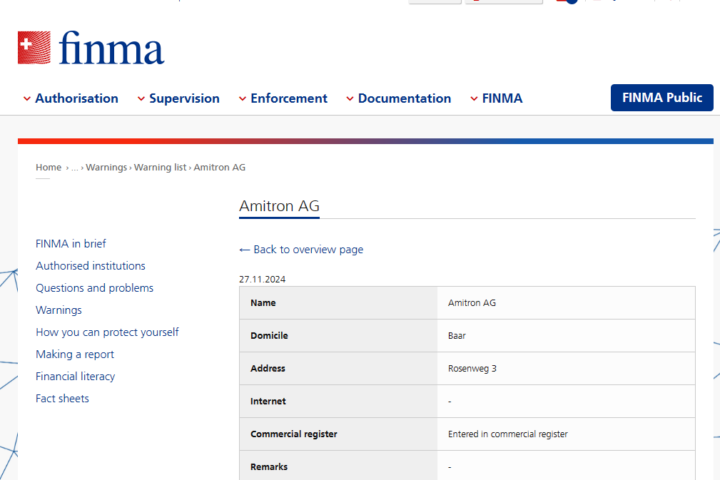
Task: Open FINMA in brief sidebar link
Action: (x=71, y=243)
